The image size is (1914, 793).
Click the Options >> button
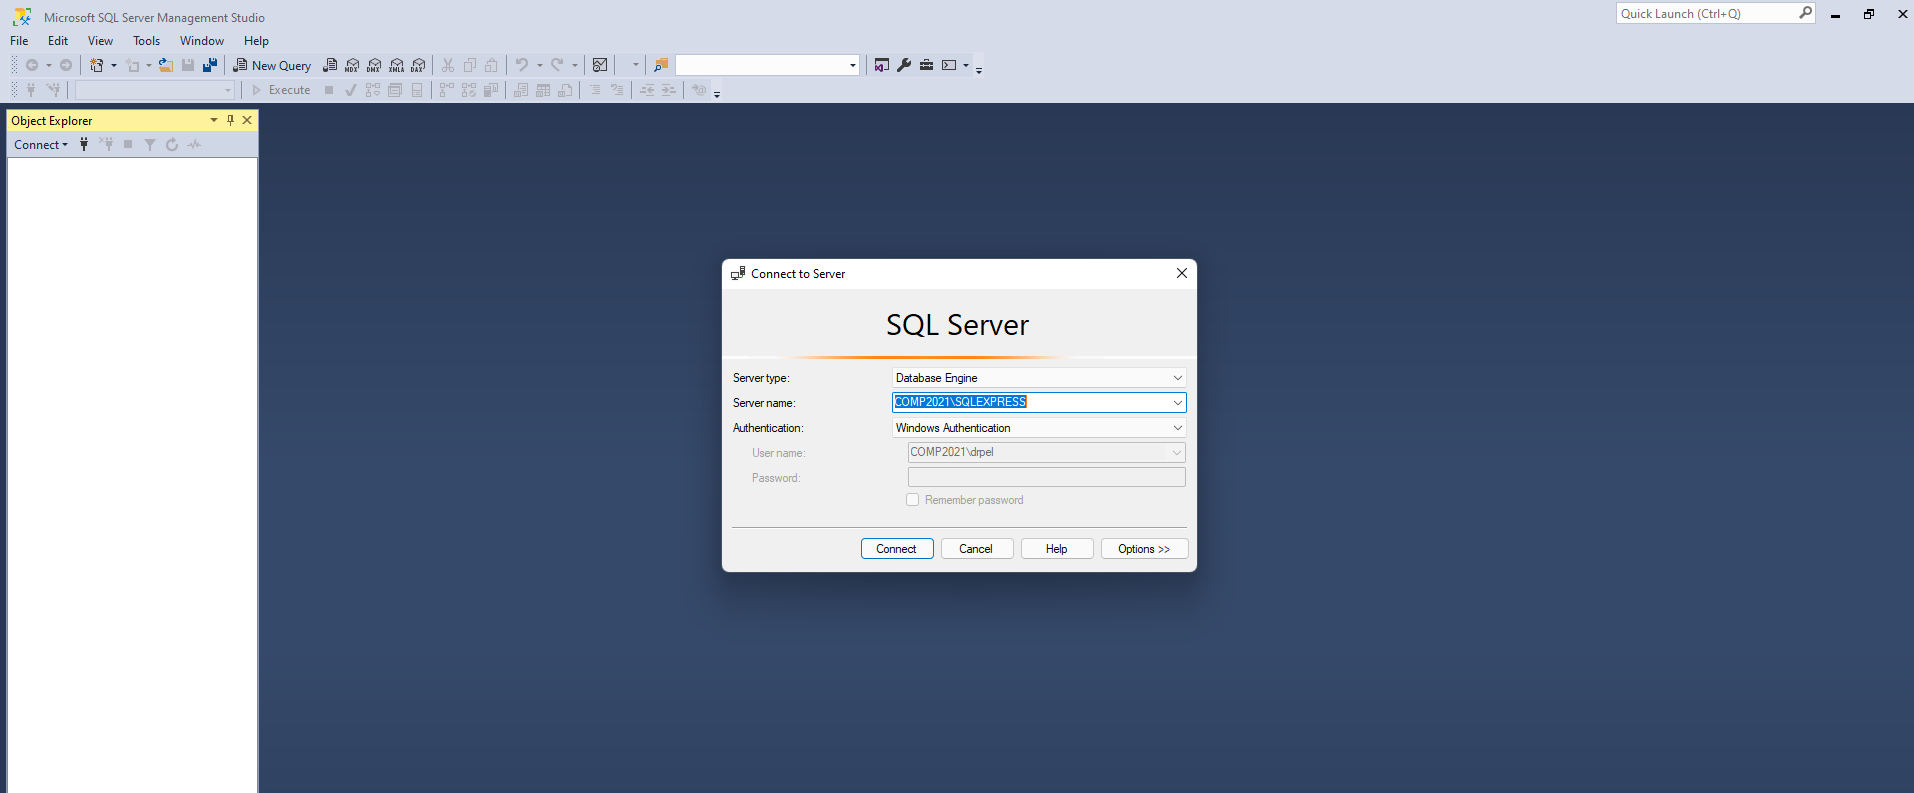pos(1144,549)
